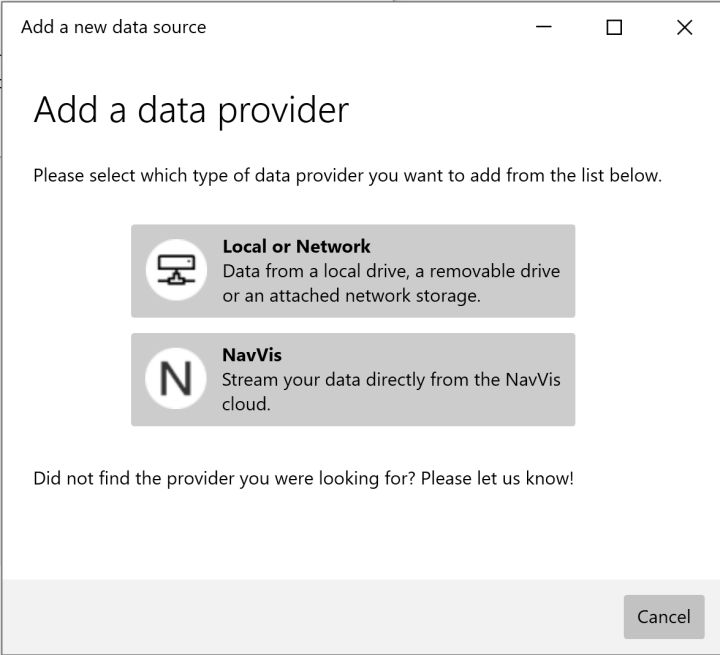Click empty title bar area of dialog

point(370,27)
